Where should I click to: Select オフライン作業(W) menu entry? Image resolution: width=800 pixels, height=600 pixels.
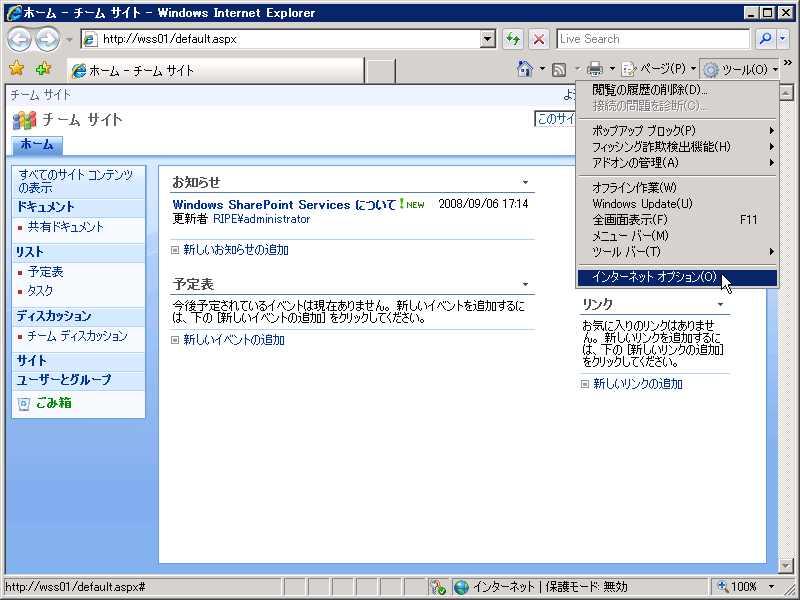click(678, 188)
